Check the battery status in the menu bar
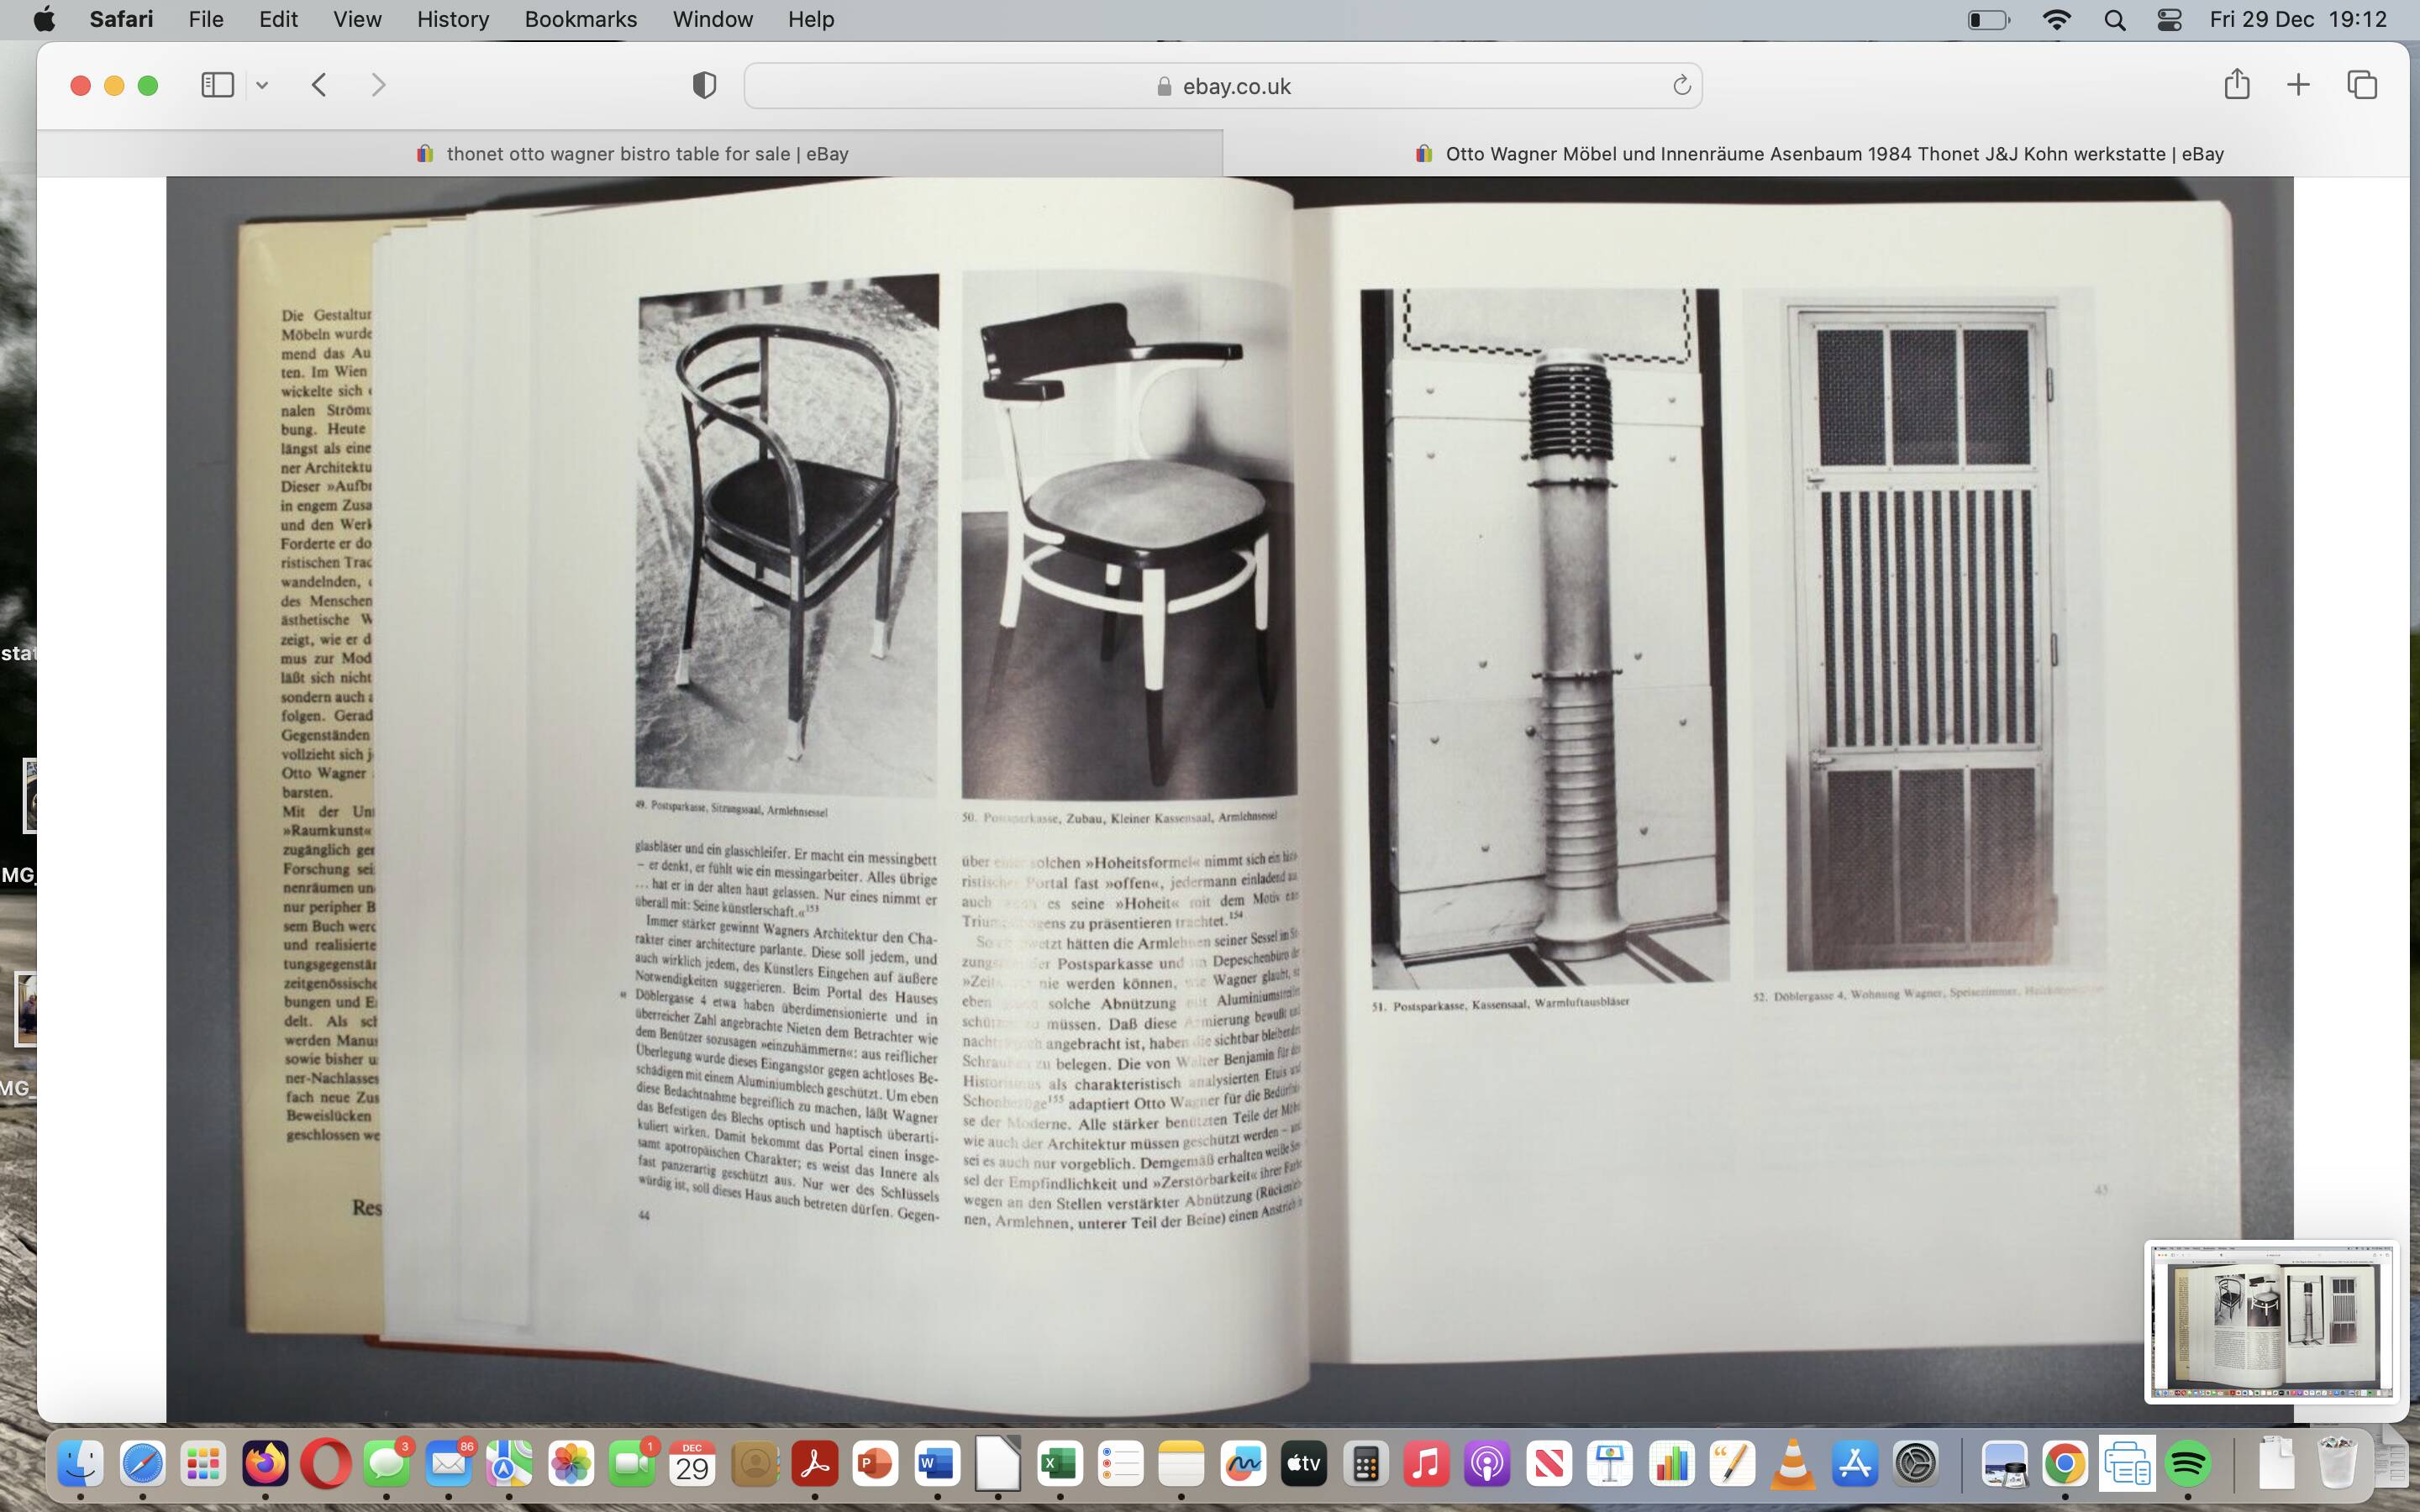The width and height of the screenshot is (2420, 1512). point(1988,20)
